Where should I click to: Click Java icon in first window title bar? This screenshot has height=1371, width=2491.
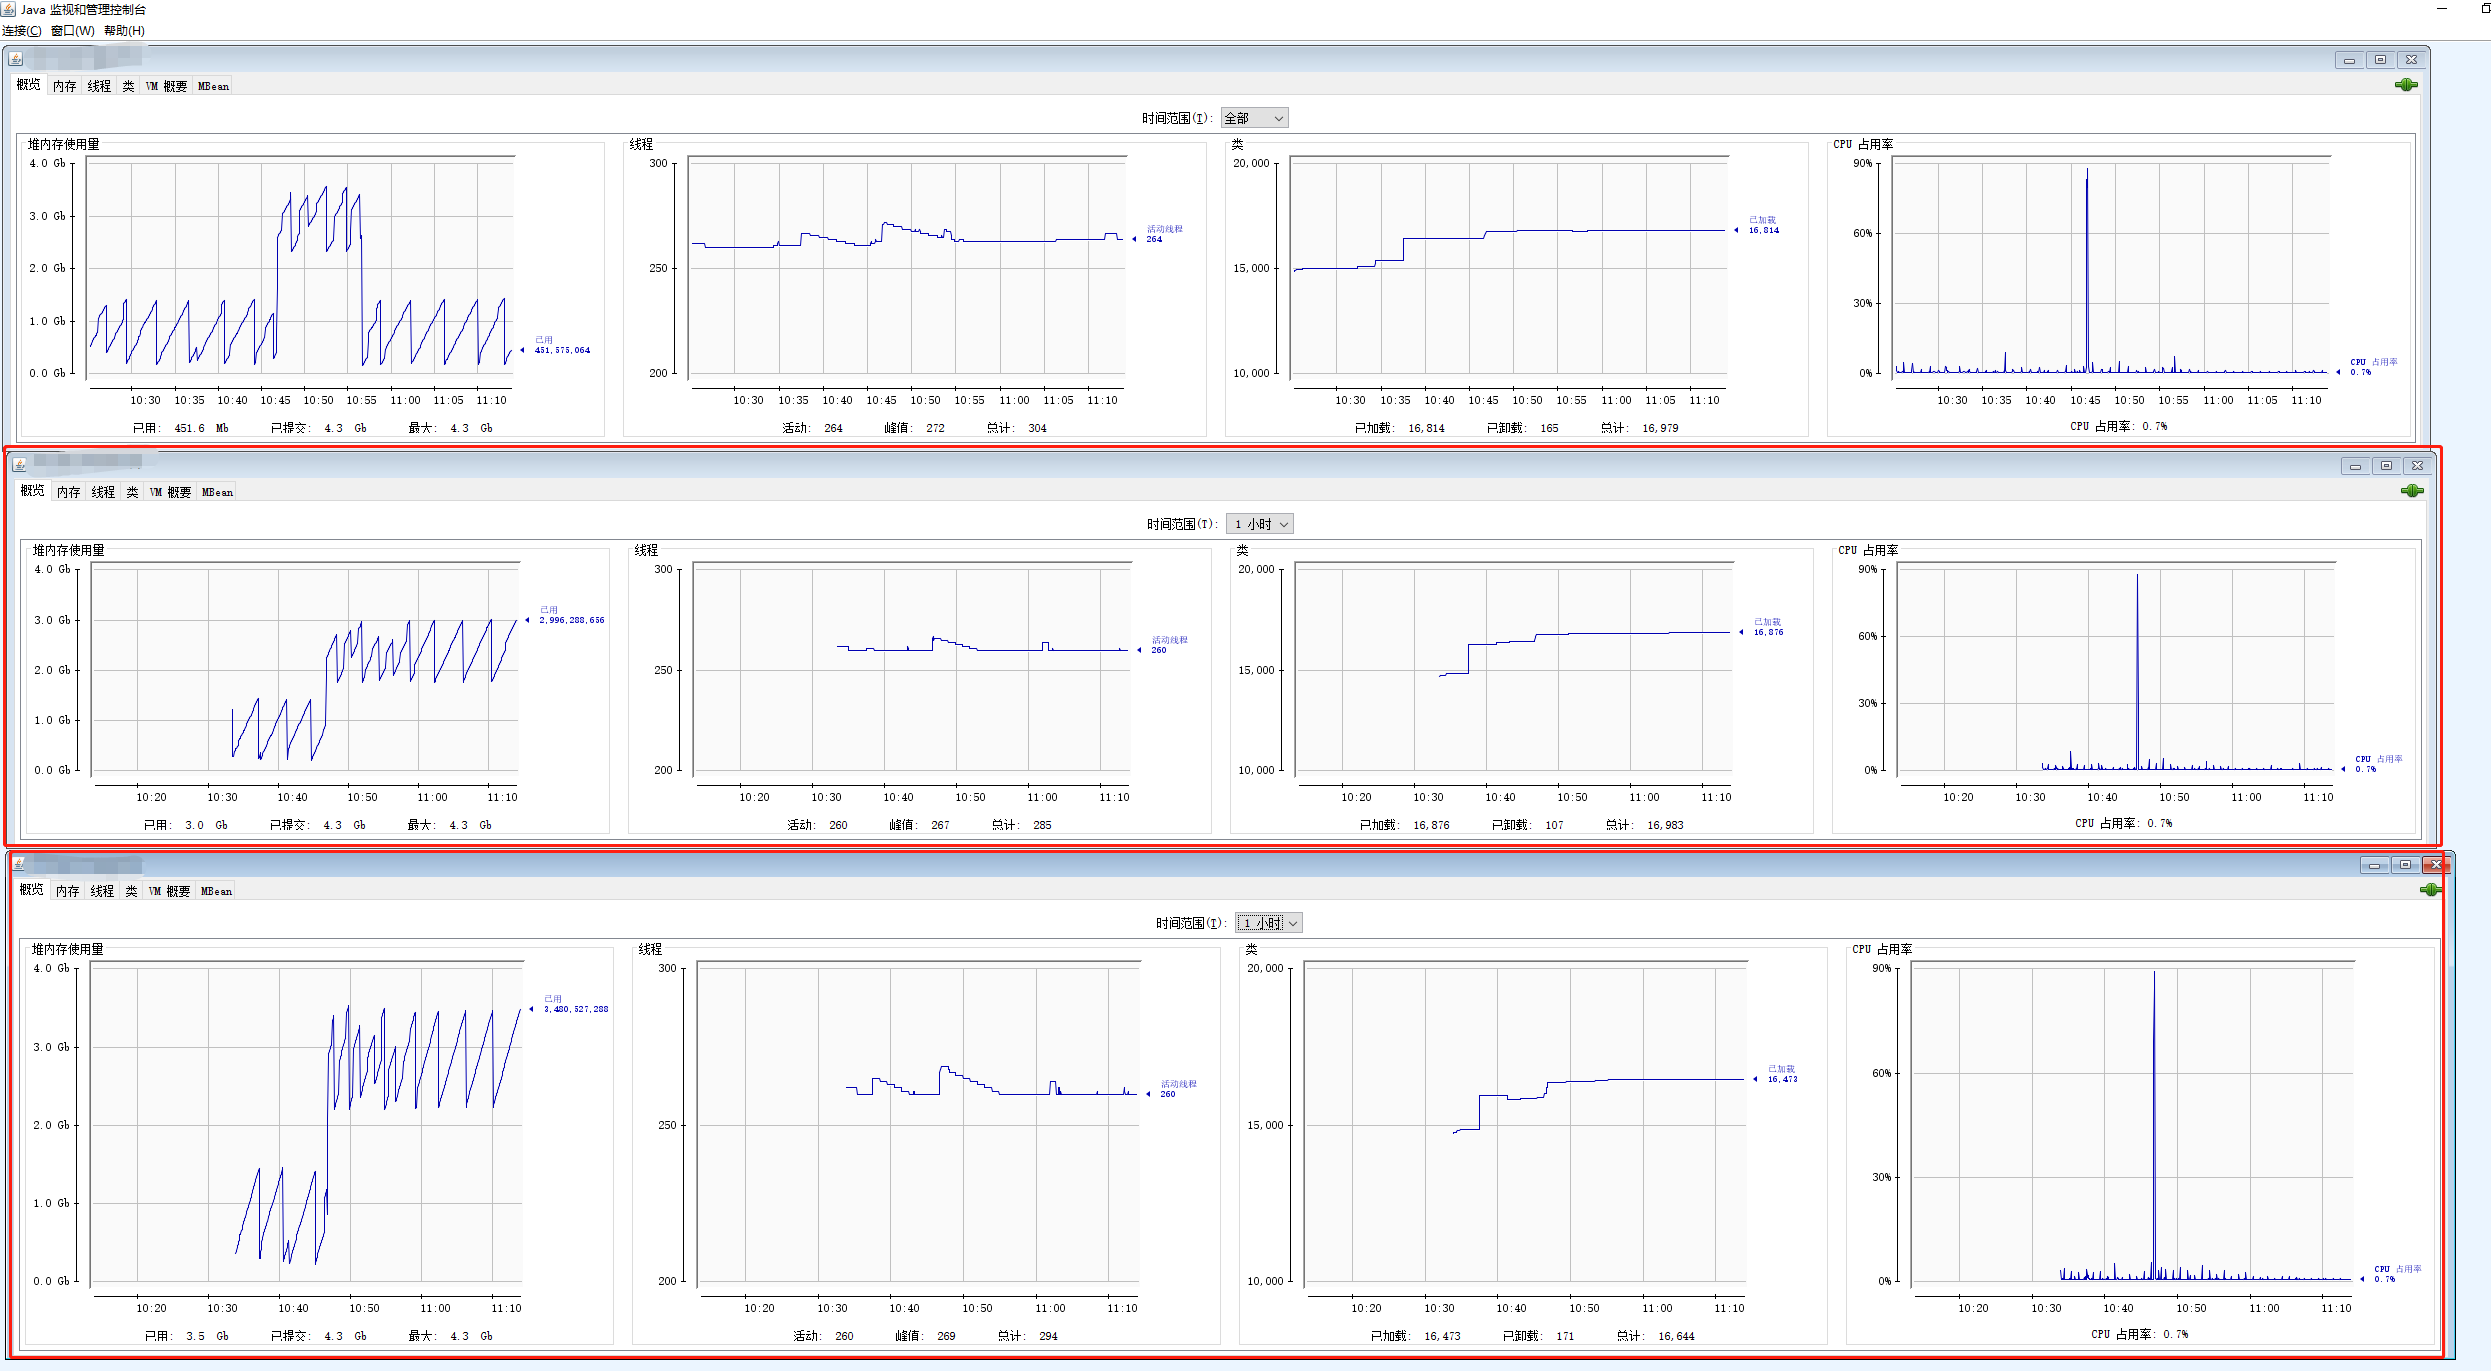tap(16, 59)
